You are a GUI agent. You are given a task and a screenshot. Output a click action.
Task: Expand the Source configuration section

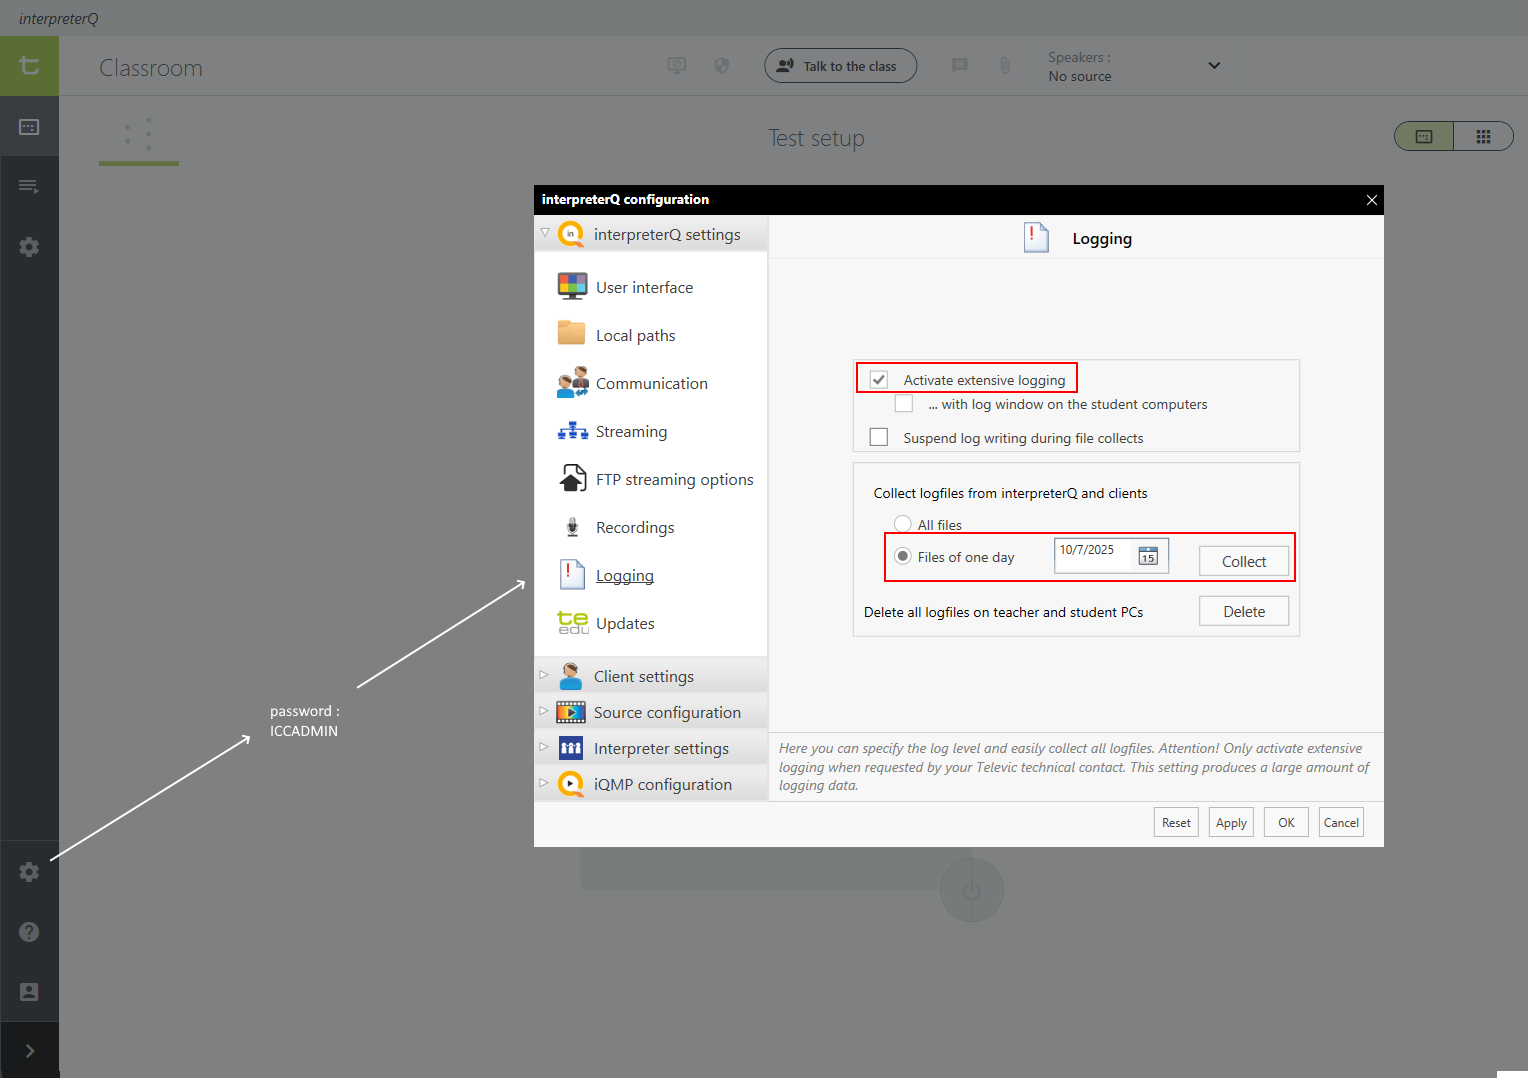point(544,711)
